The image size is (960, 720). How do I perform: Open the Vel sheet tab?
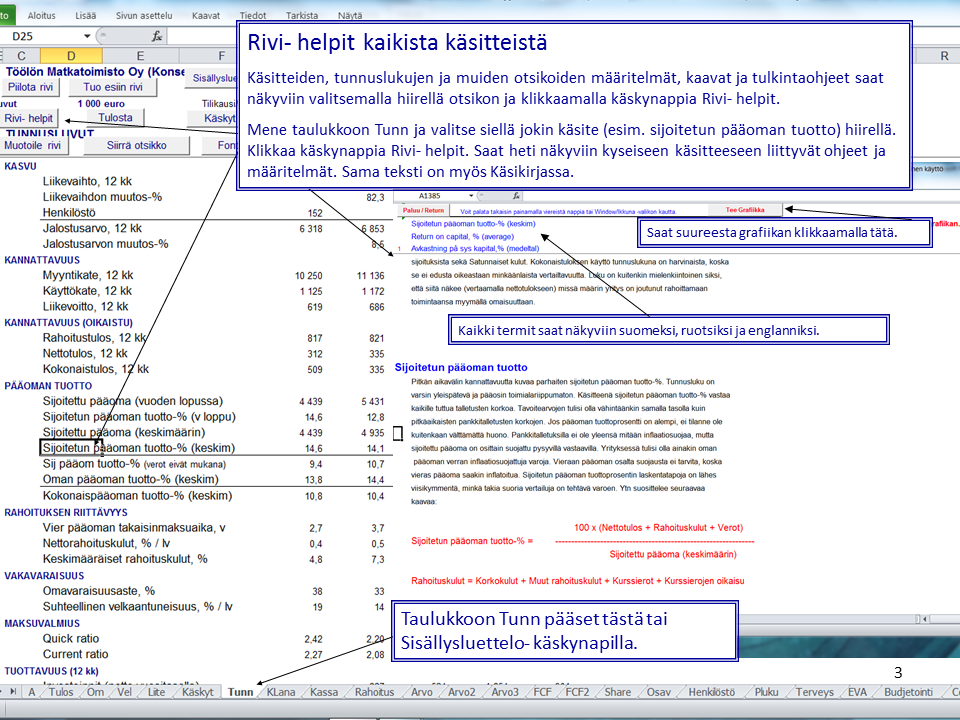point(124,692)
